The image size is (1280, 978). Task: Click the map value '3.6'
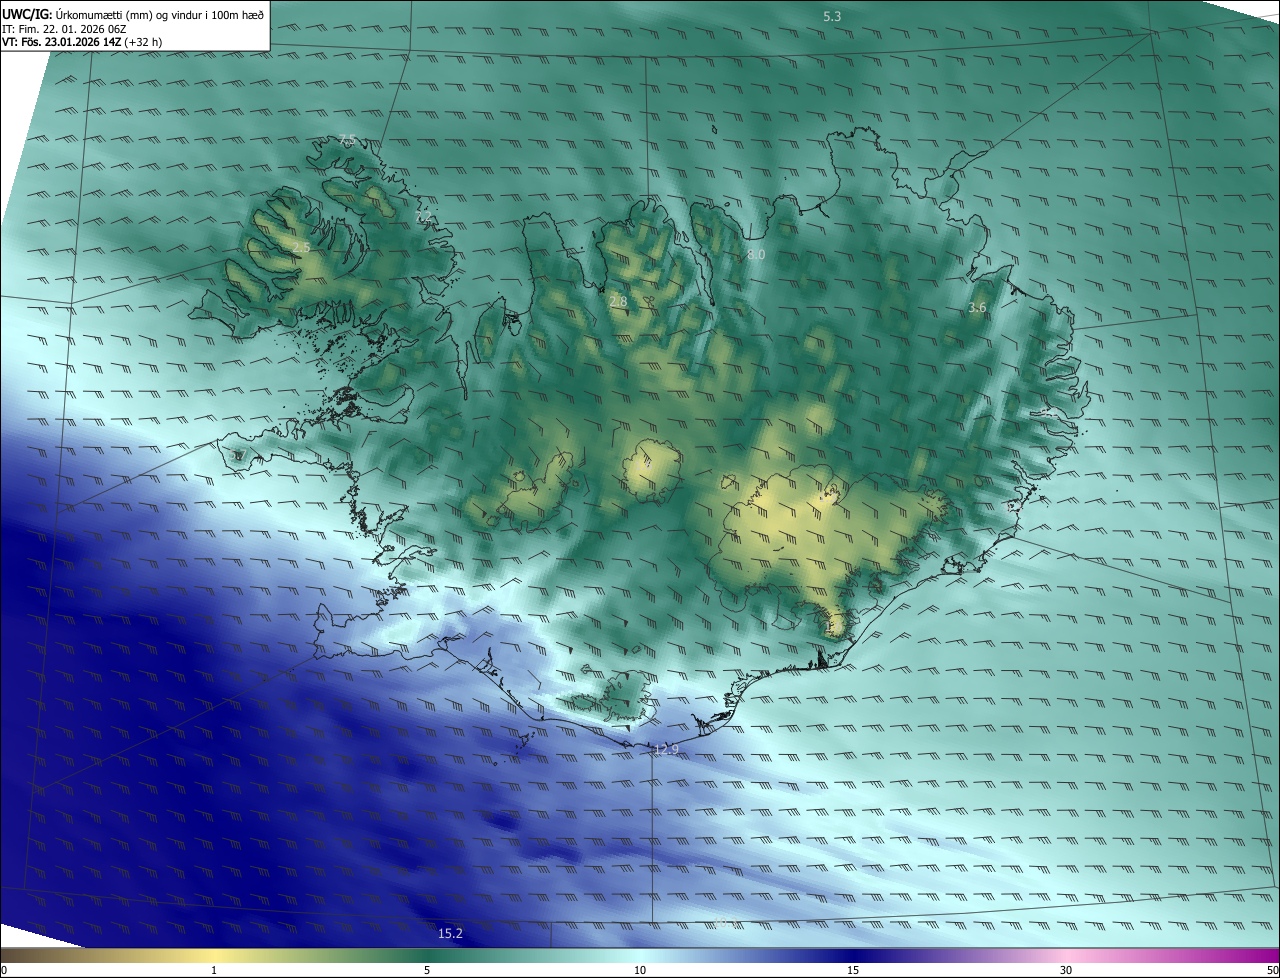pos(977,308)
